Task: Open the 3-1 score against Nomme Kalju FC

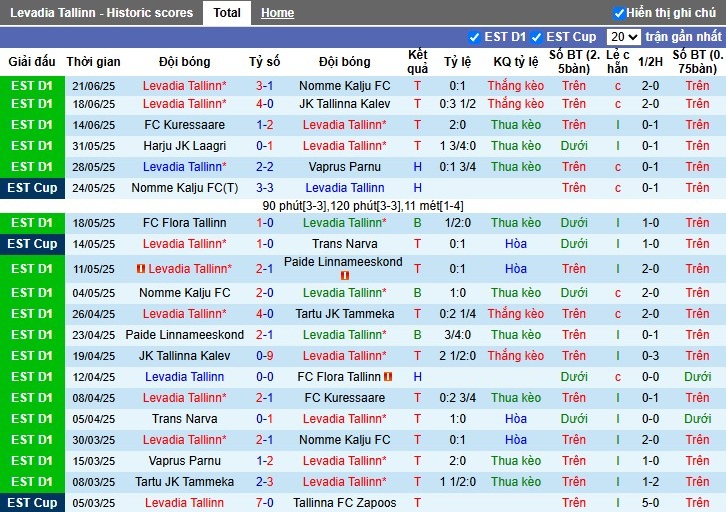Action: pyautogui.click(x=264, y=86)
